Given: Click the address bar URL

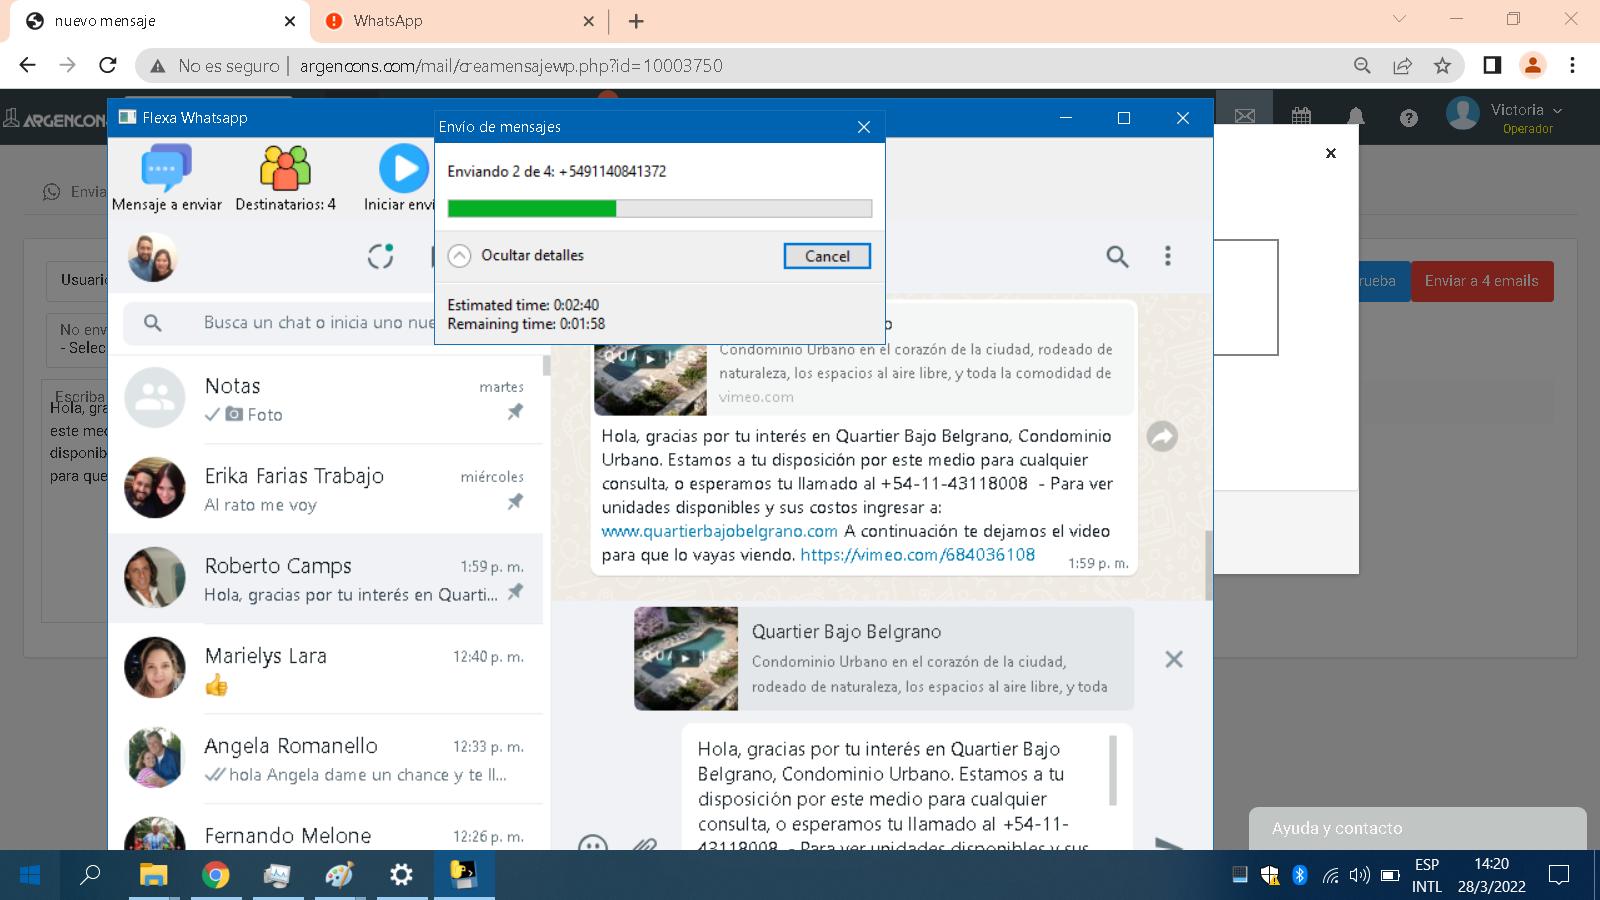Looking at the screenshot, I should click(x=511, y=66).
